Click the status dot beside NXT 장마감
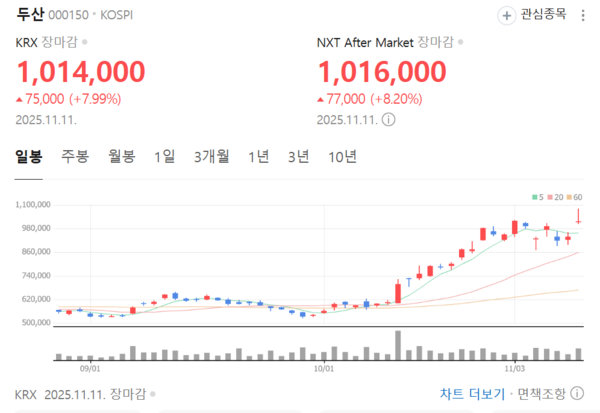Screen dimensions: 600x413 coord(459,43)
